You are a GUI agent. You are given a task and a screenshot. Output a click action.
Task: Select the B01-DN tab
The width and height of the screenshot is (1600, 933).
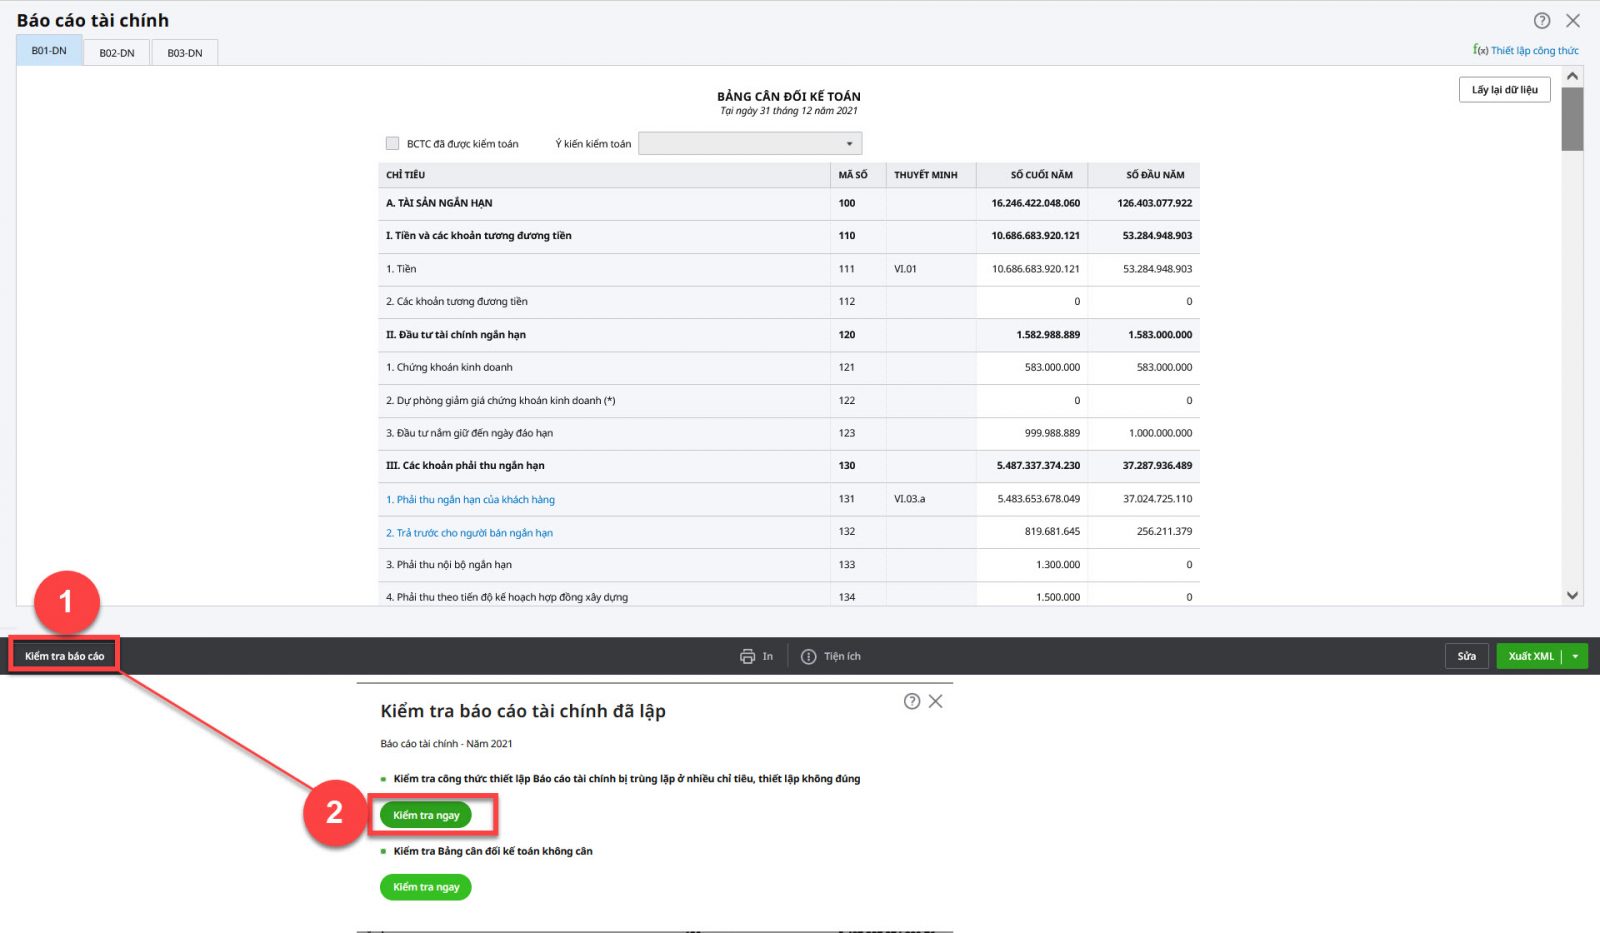(49, 51)
